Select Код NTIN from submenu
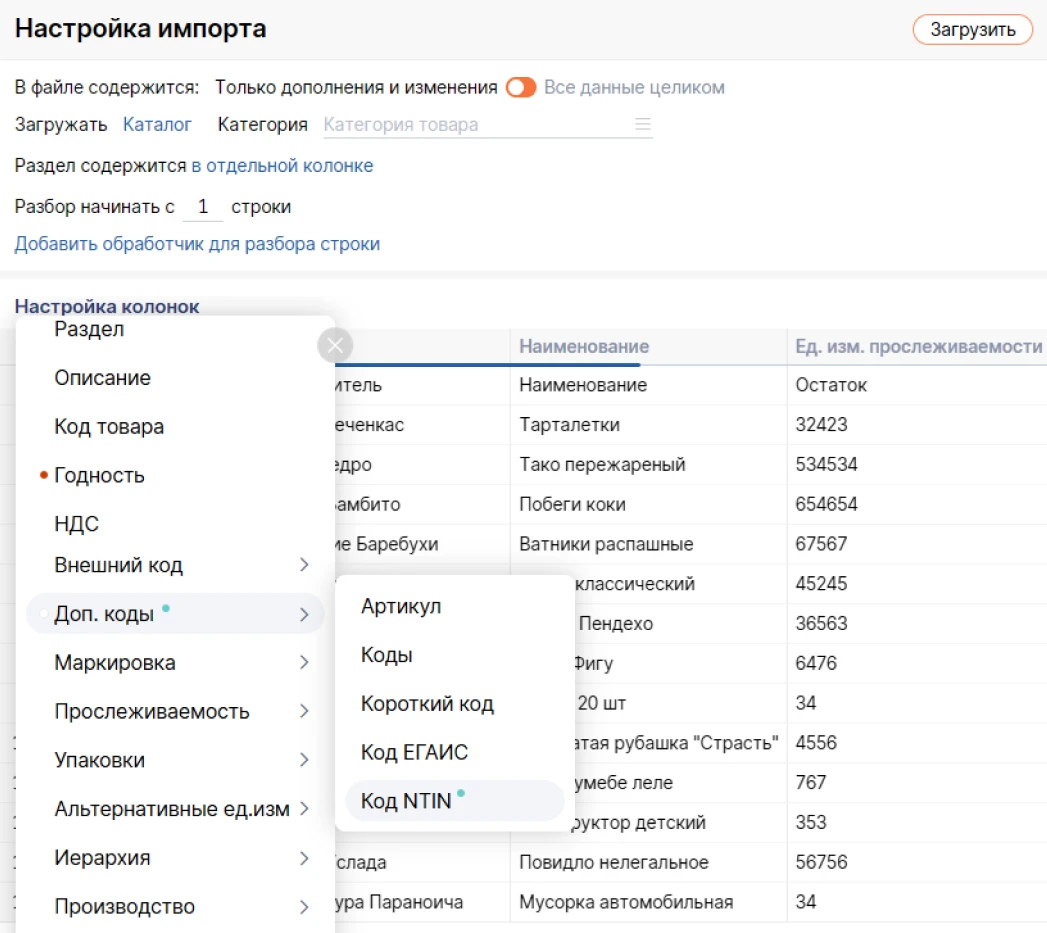 click(x=406, y=802)
